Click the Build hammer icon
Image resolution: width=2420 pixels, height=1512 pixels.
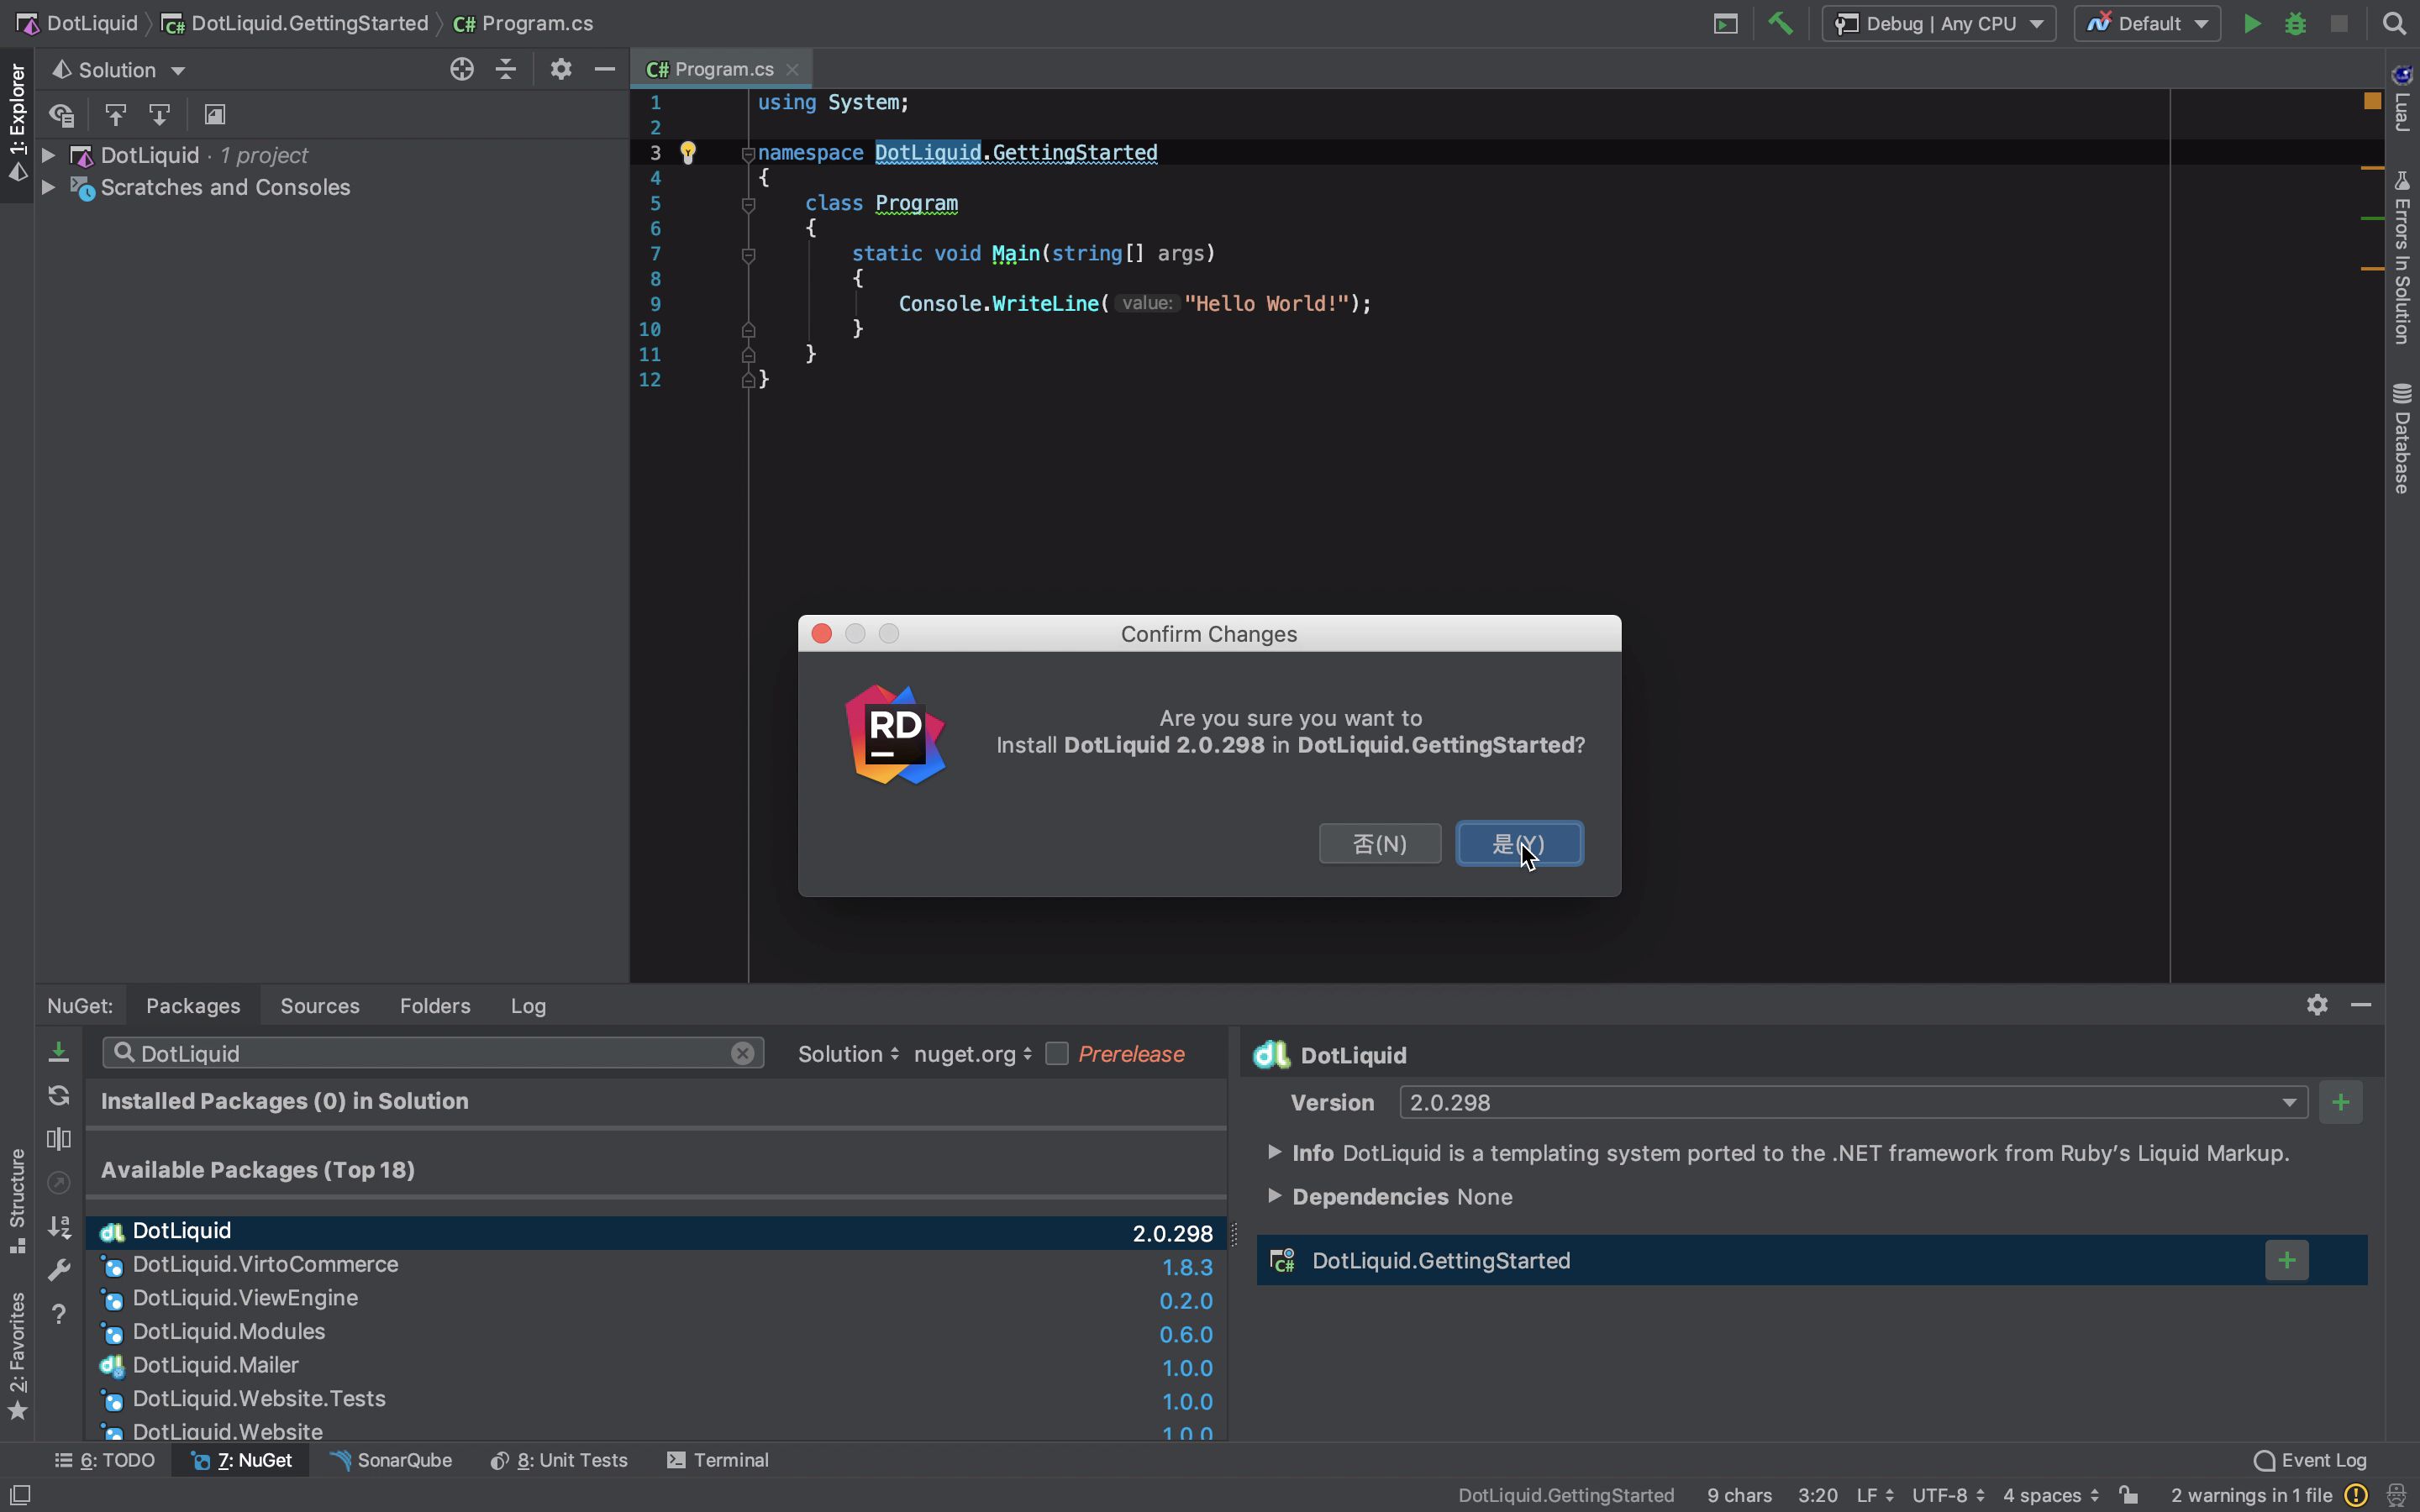1780,23
